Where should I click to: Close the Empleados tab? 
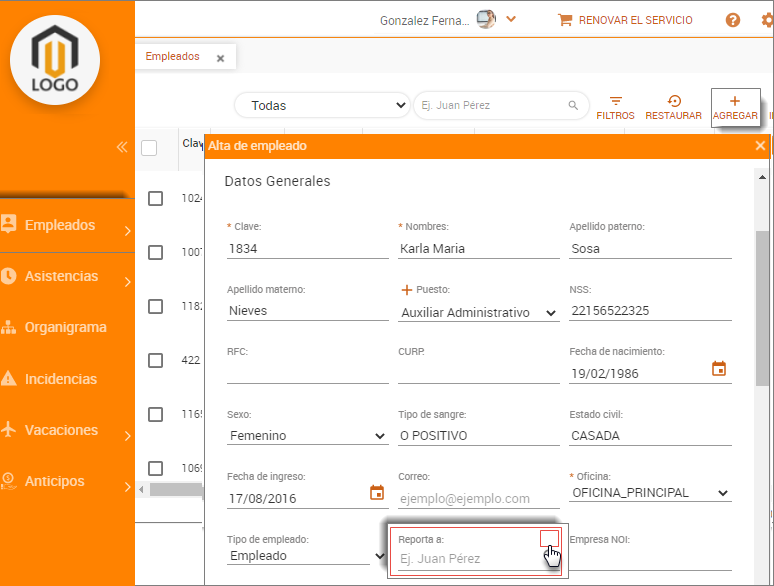click(x=220, y=58)
